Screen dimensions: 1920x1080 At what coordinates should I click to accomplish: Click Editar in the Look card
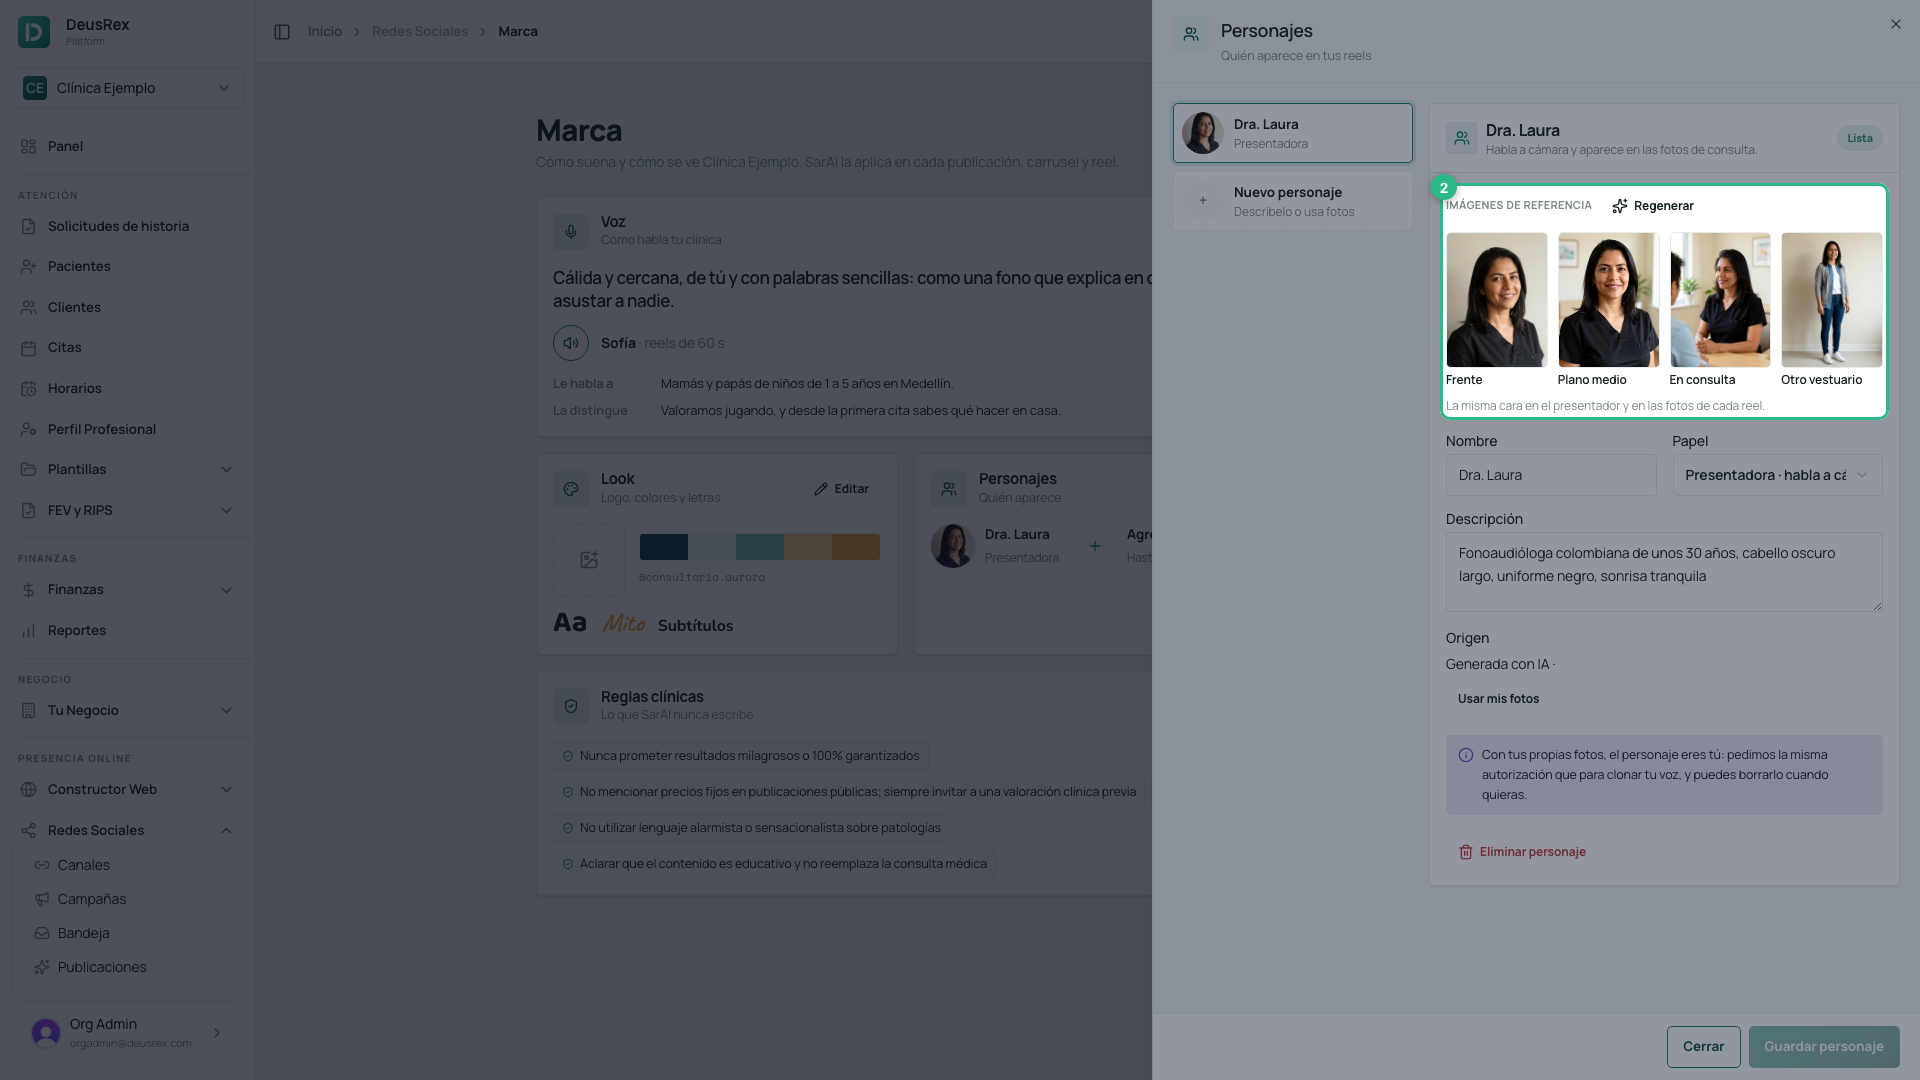pos(841,489)
